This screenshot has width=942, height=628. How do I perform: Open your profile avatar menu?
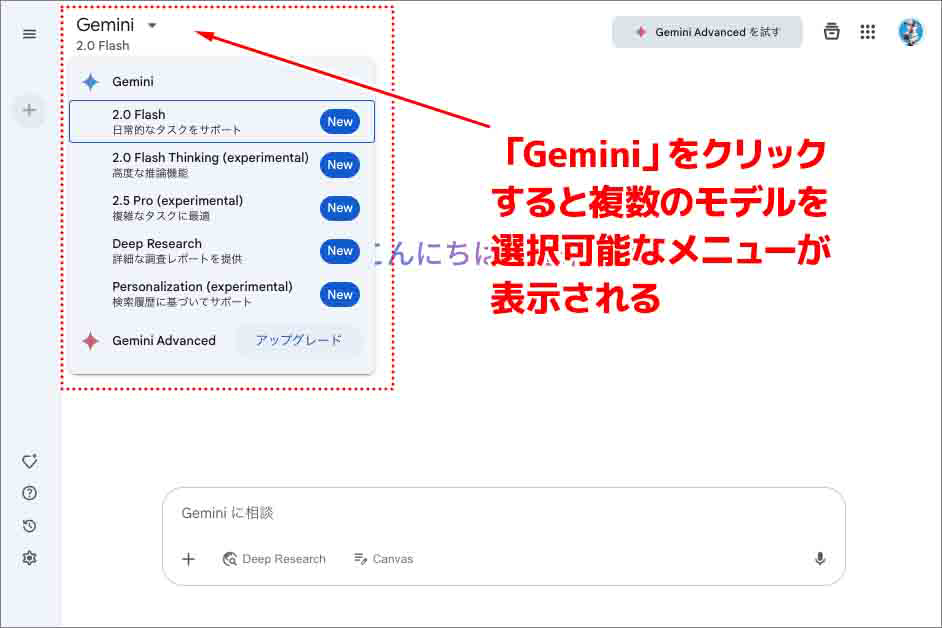click(909, 31)
